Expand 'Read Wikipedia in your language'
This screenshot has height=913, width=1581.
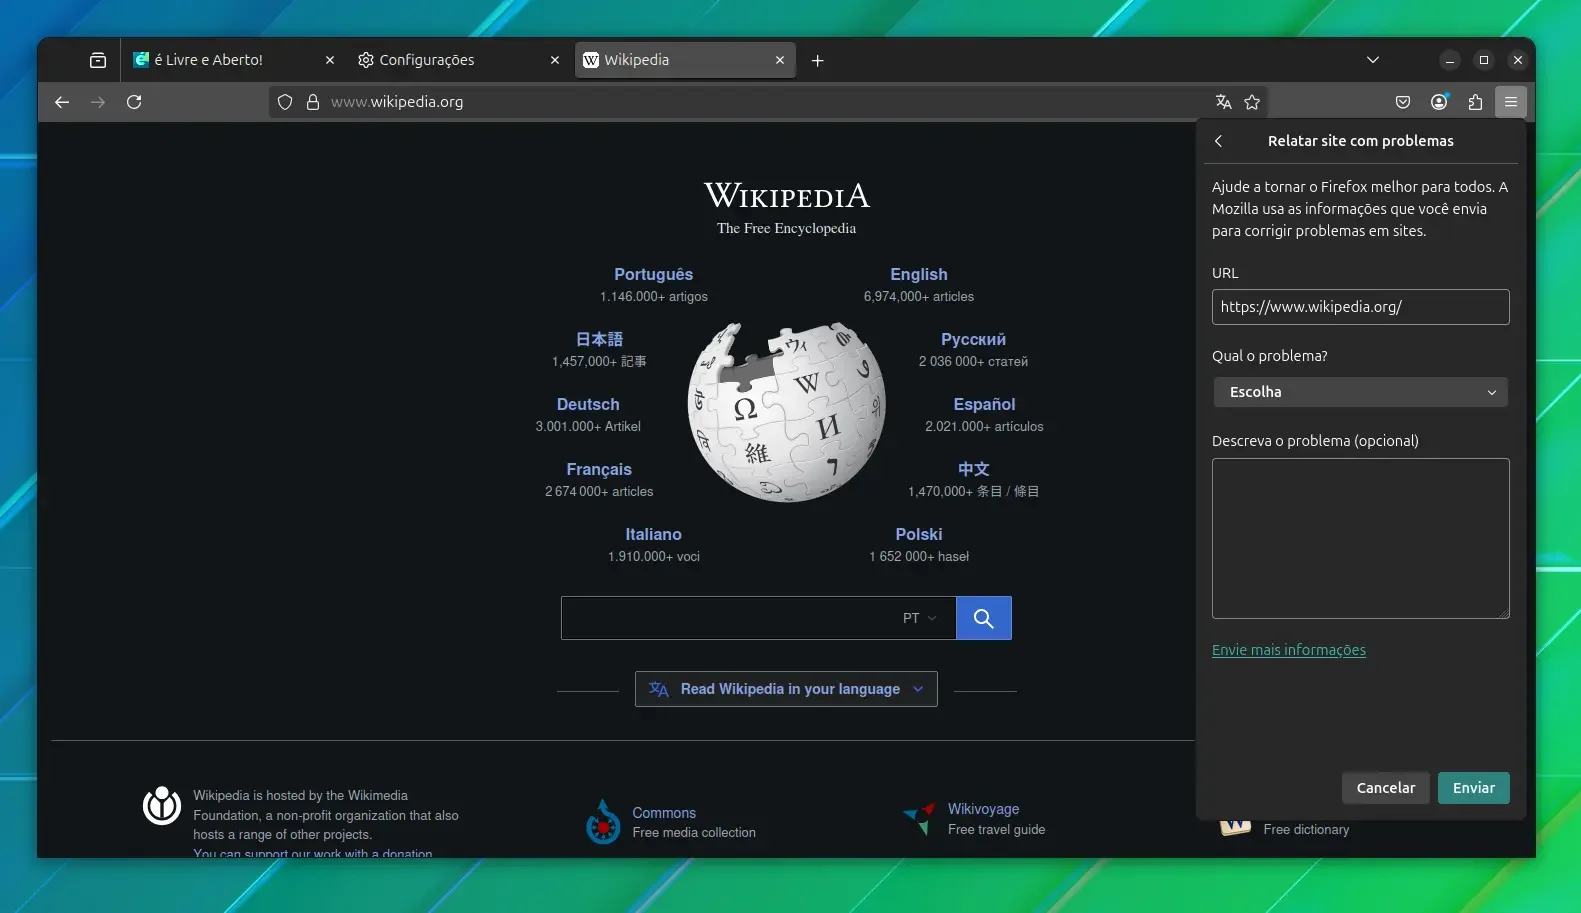tap(786, 689)
